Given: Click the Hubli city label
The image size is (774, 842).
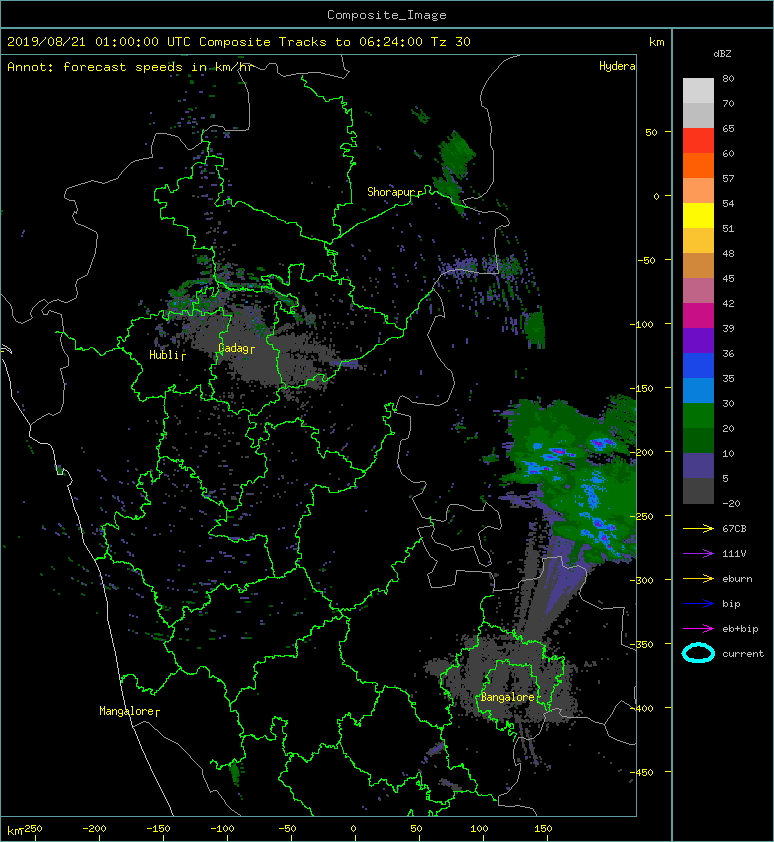Looking at the screenshot, I should pyautogui.click(x=164, y=355).
